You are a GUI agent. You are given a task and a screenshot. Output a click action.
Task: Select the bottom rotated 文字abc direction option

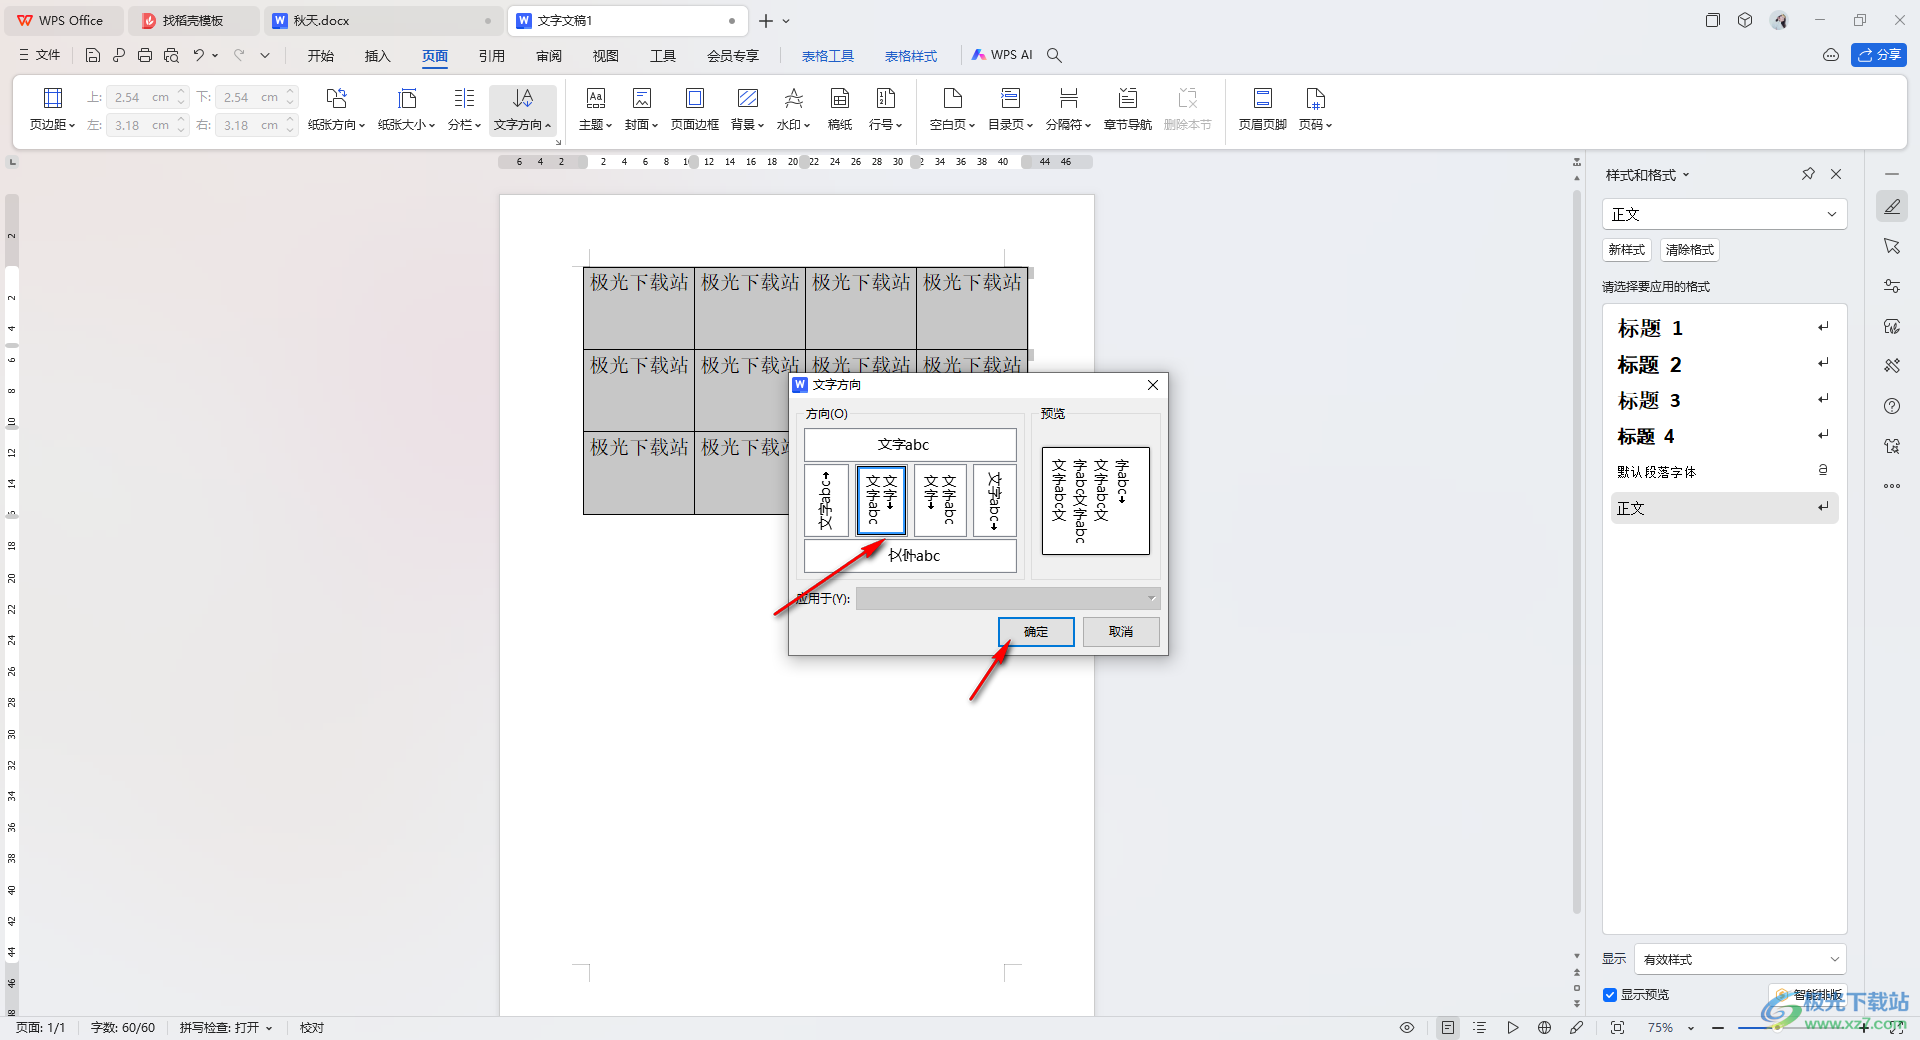point(910,556)
